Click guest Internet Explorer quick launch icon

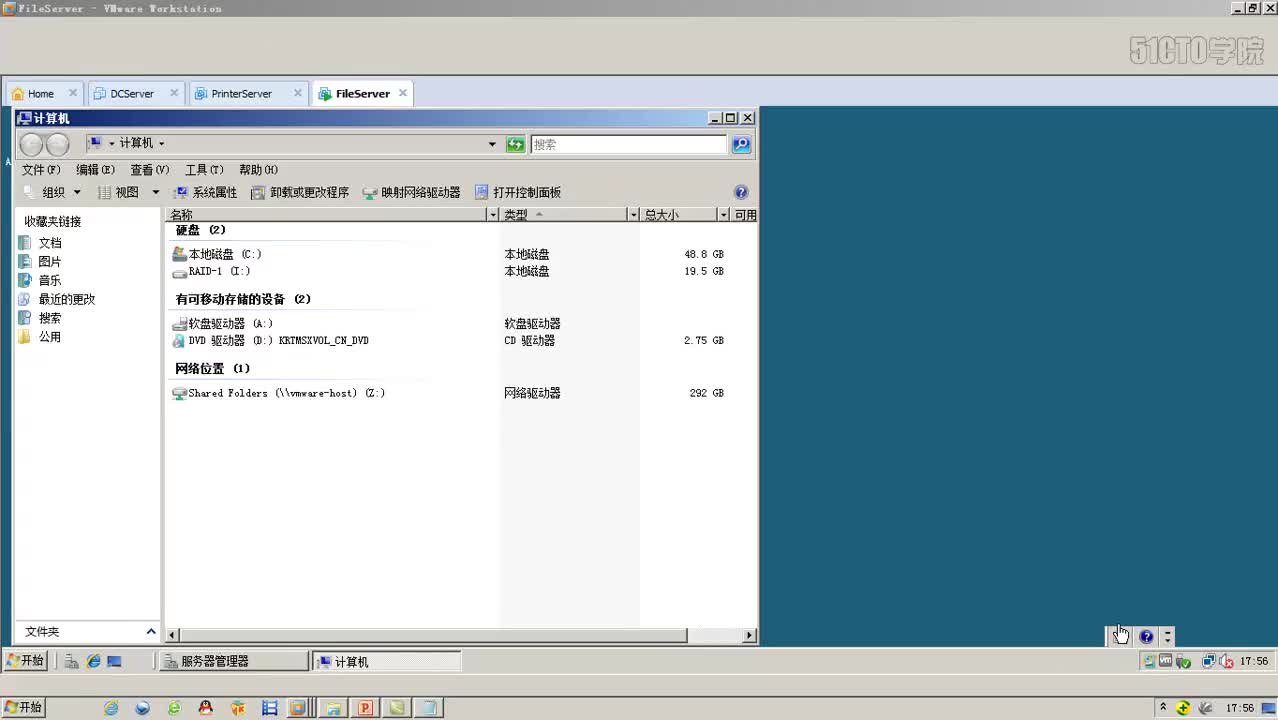[x=93, y=661]
